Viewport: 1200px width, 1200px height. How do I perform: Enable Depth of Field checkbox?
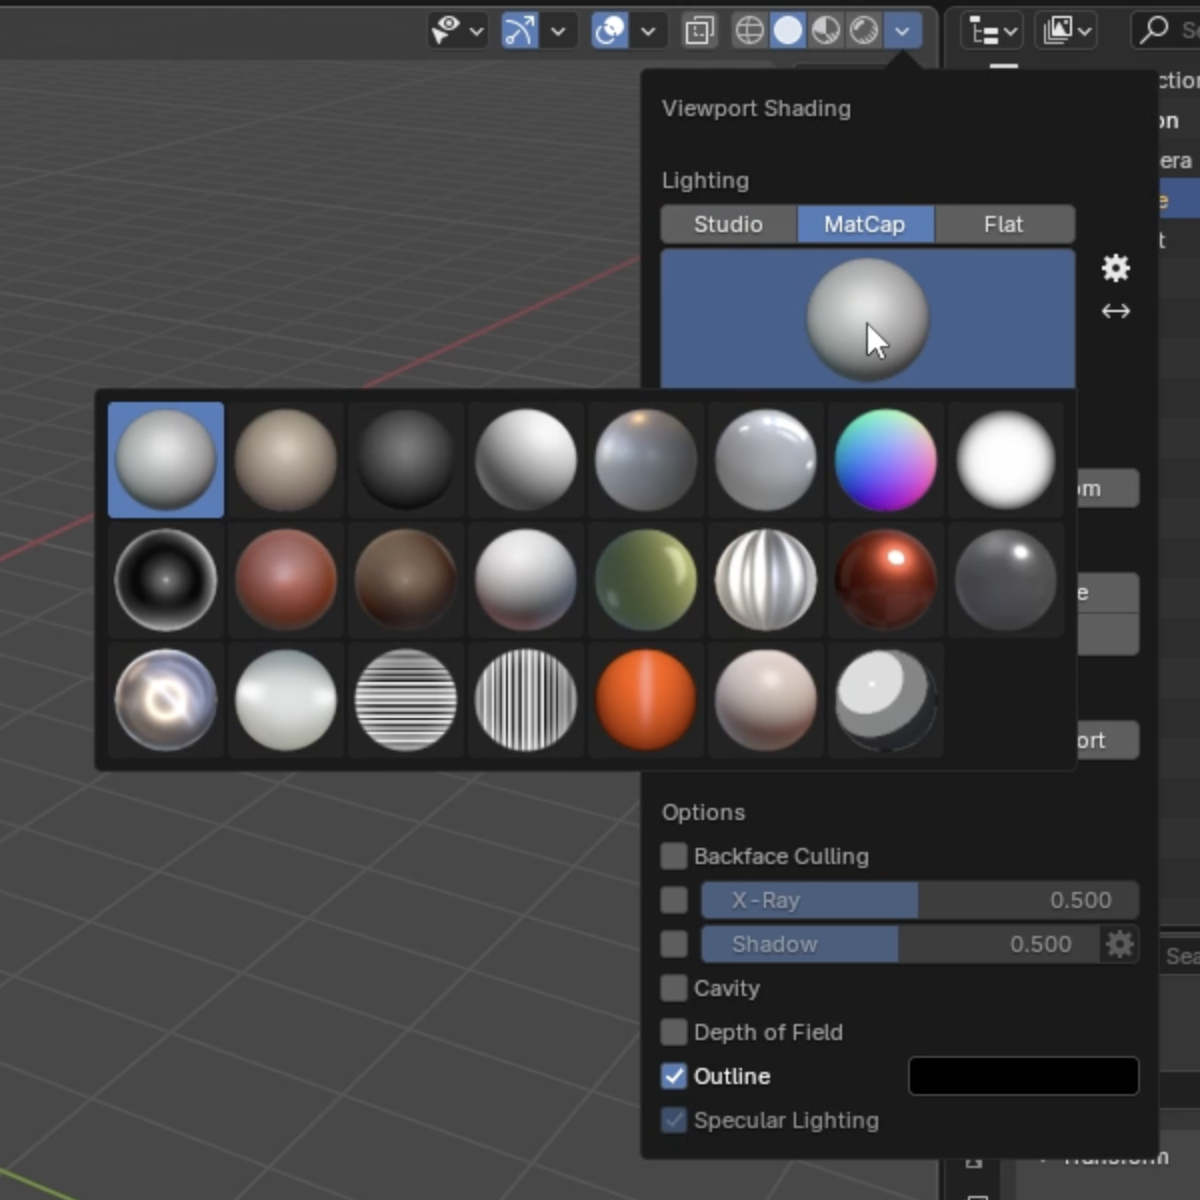(x=674, y=1032)
